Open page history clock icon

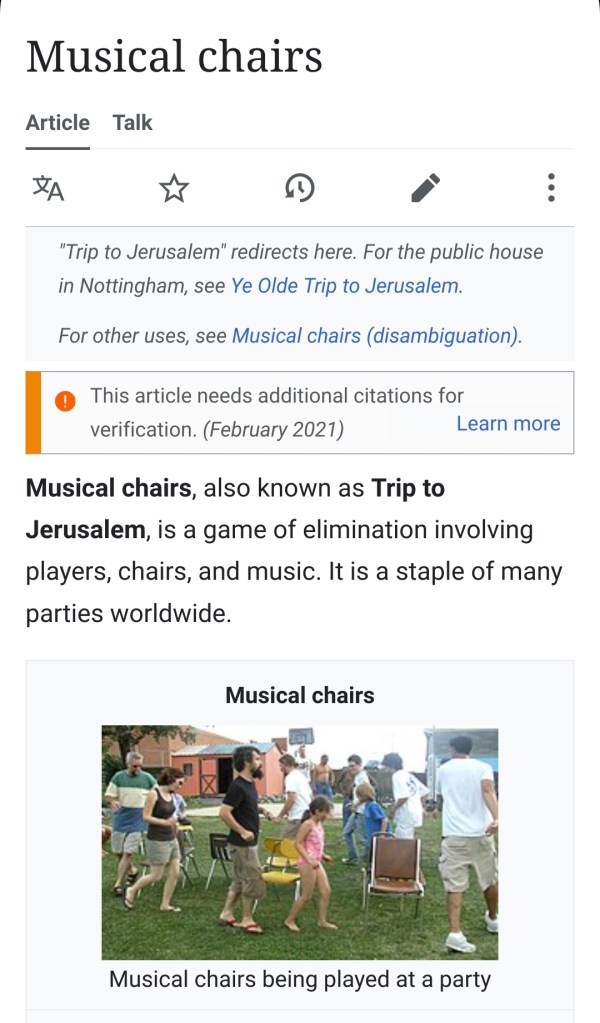(x=300, y=187)
